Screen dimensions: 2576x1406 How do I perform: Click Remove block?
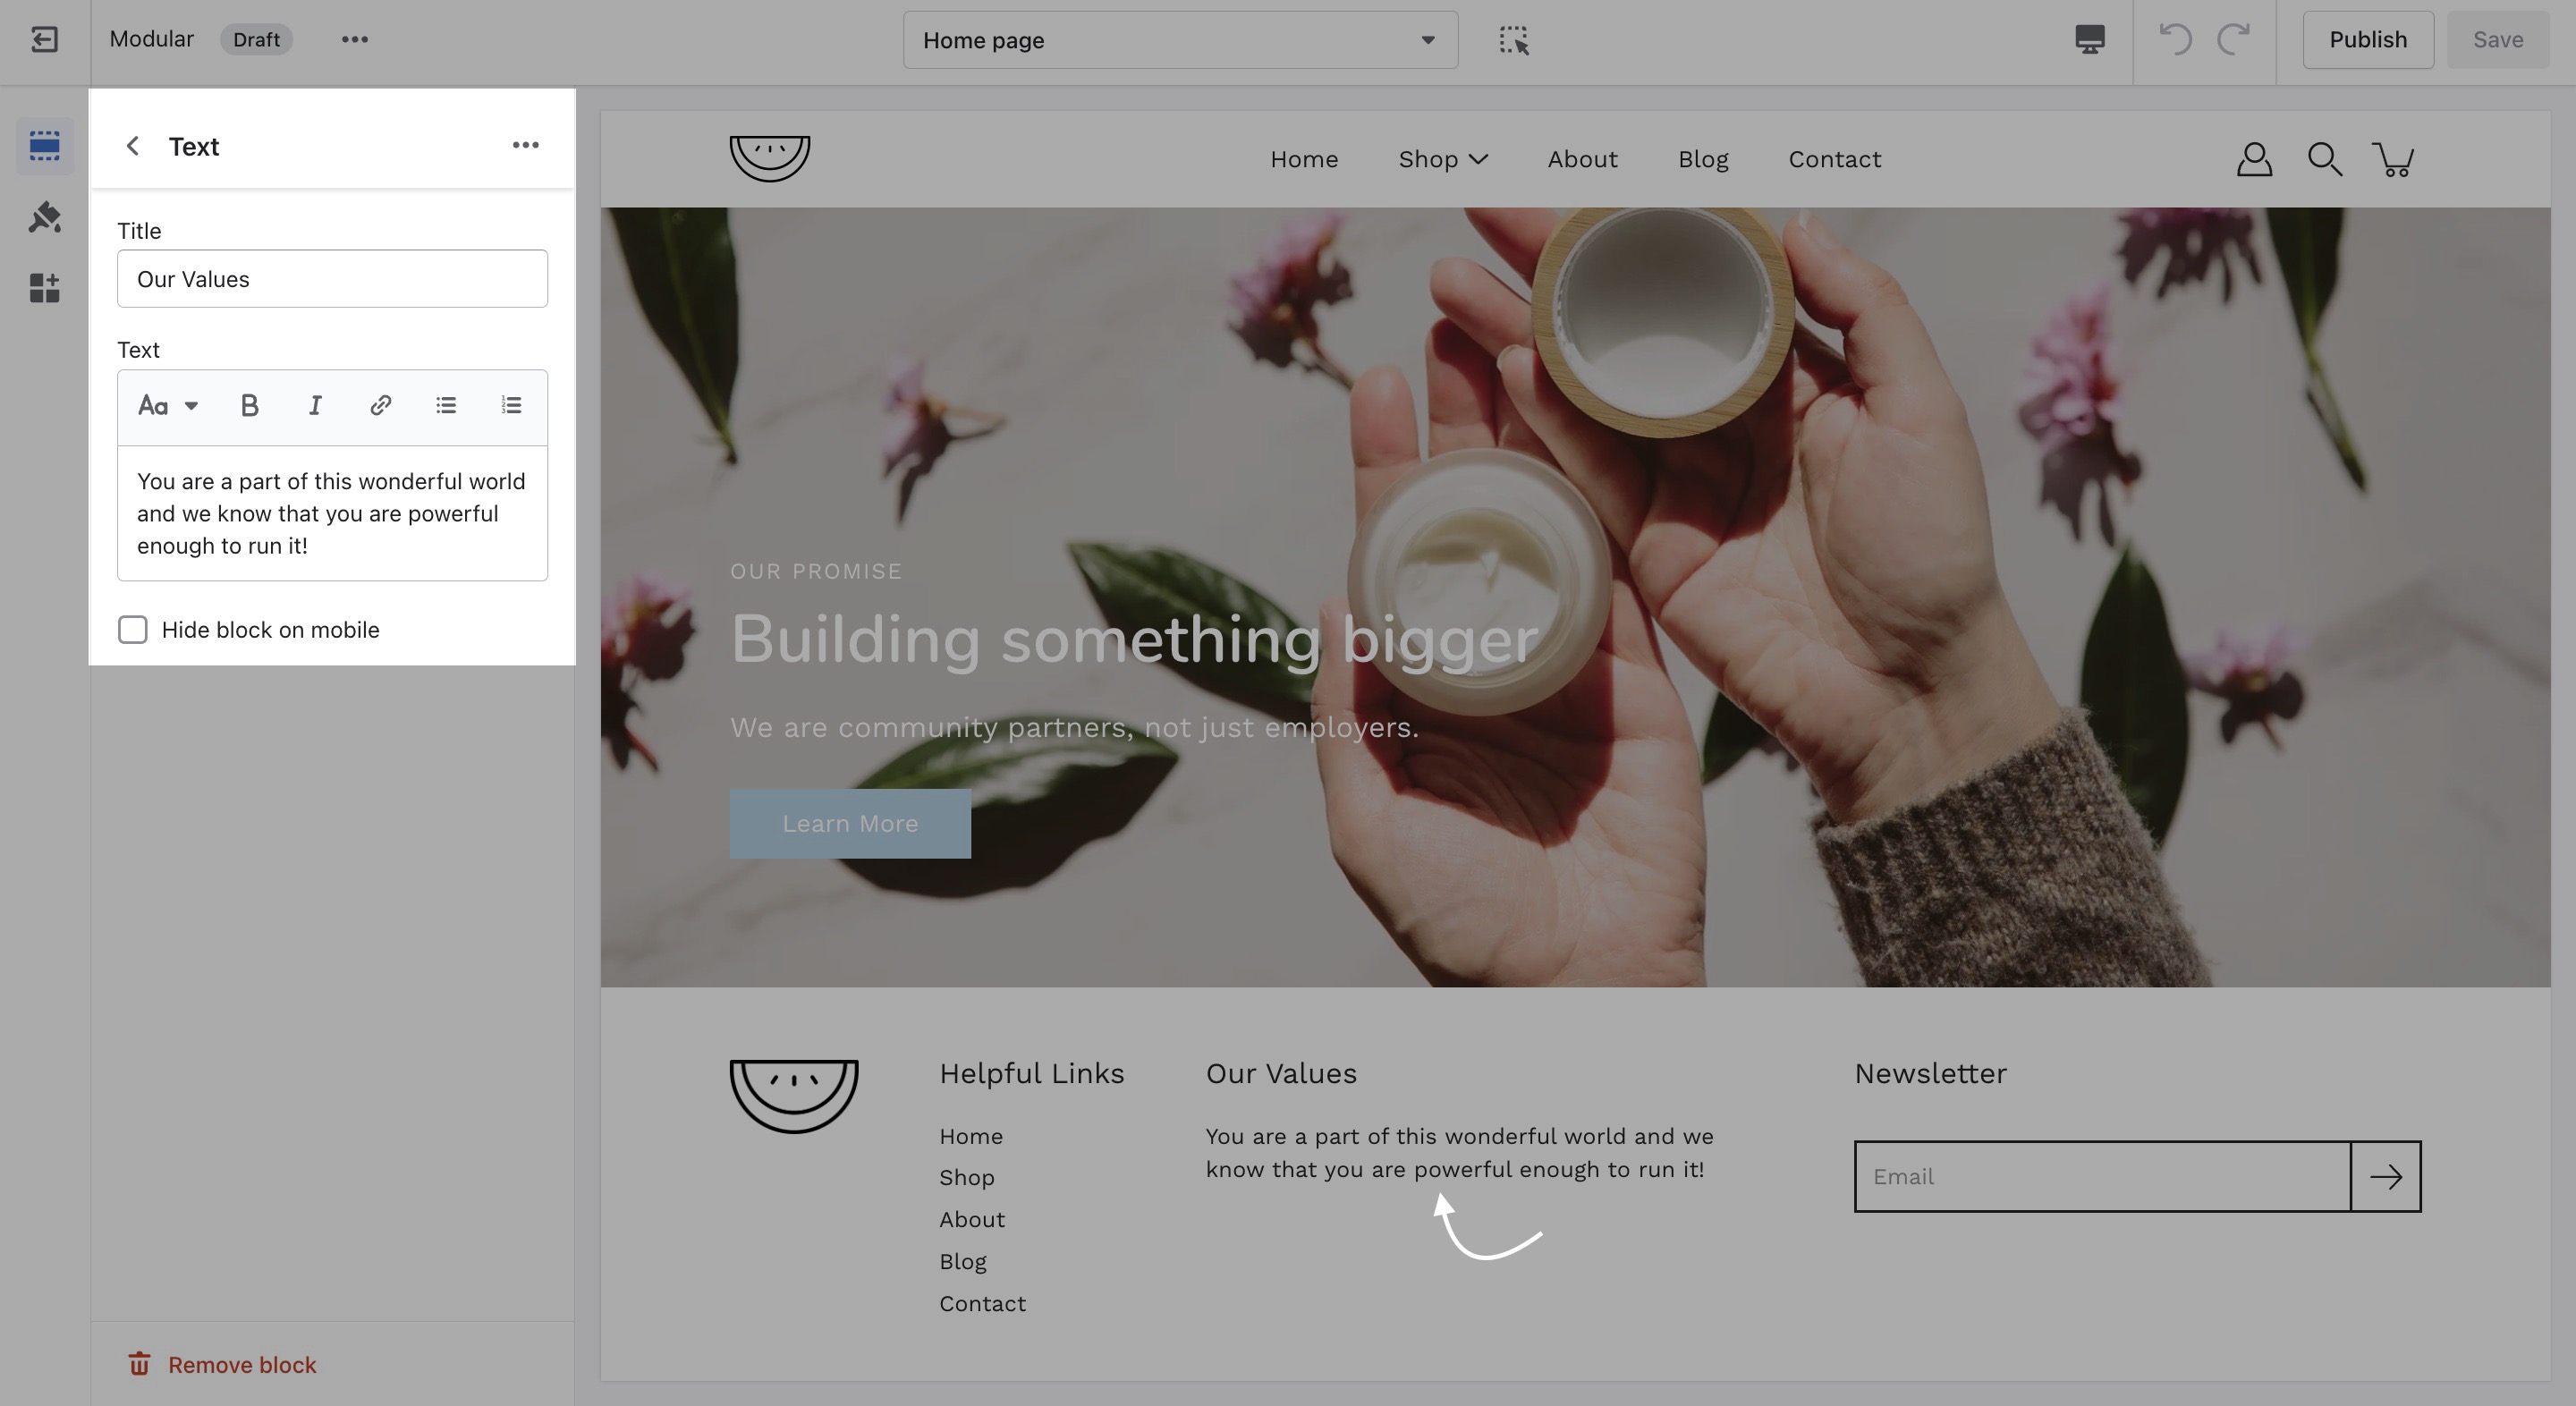222,1365
